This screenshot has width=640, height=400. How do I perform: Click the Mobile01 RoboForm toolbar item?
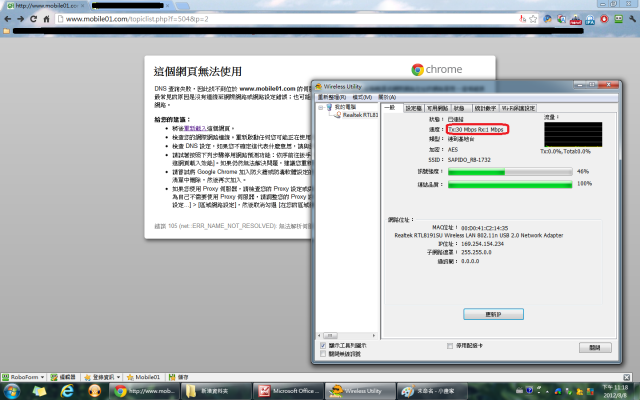(x=143, y=377)
